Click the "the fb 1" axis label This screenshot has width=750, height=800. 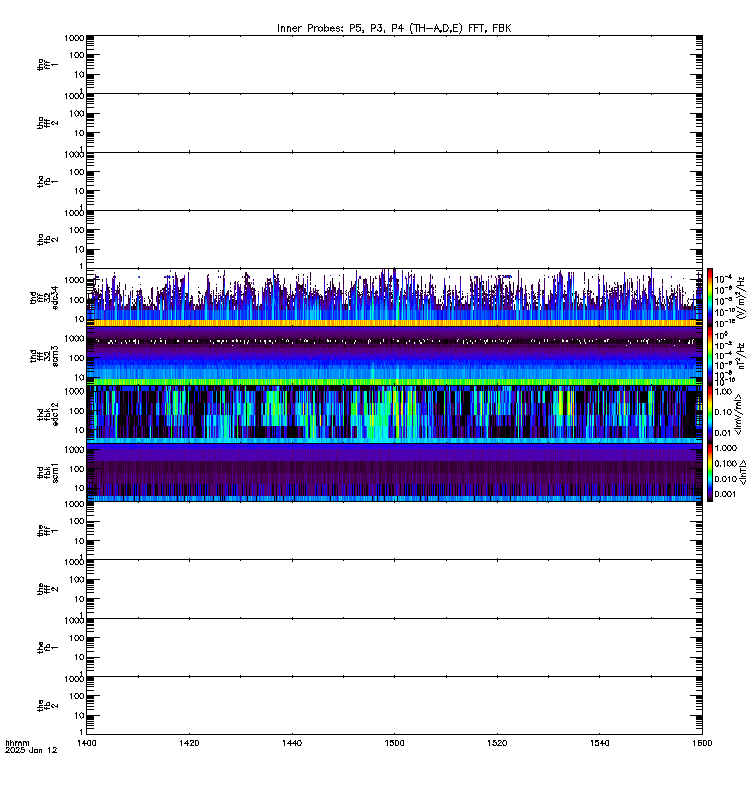47,647
